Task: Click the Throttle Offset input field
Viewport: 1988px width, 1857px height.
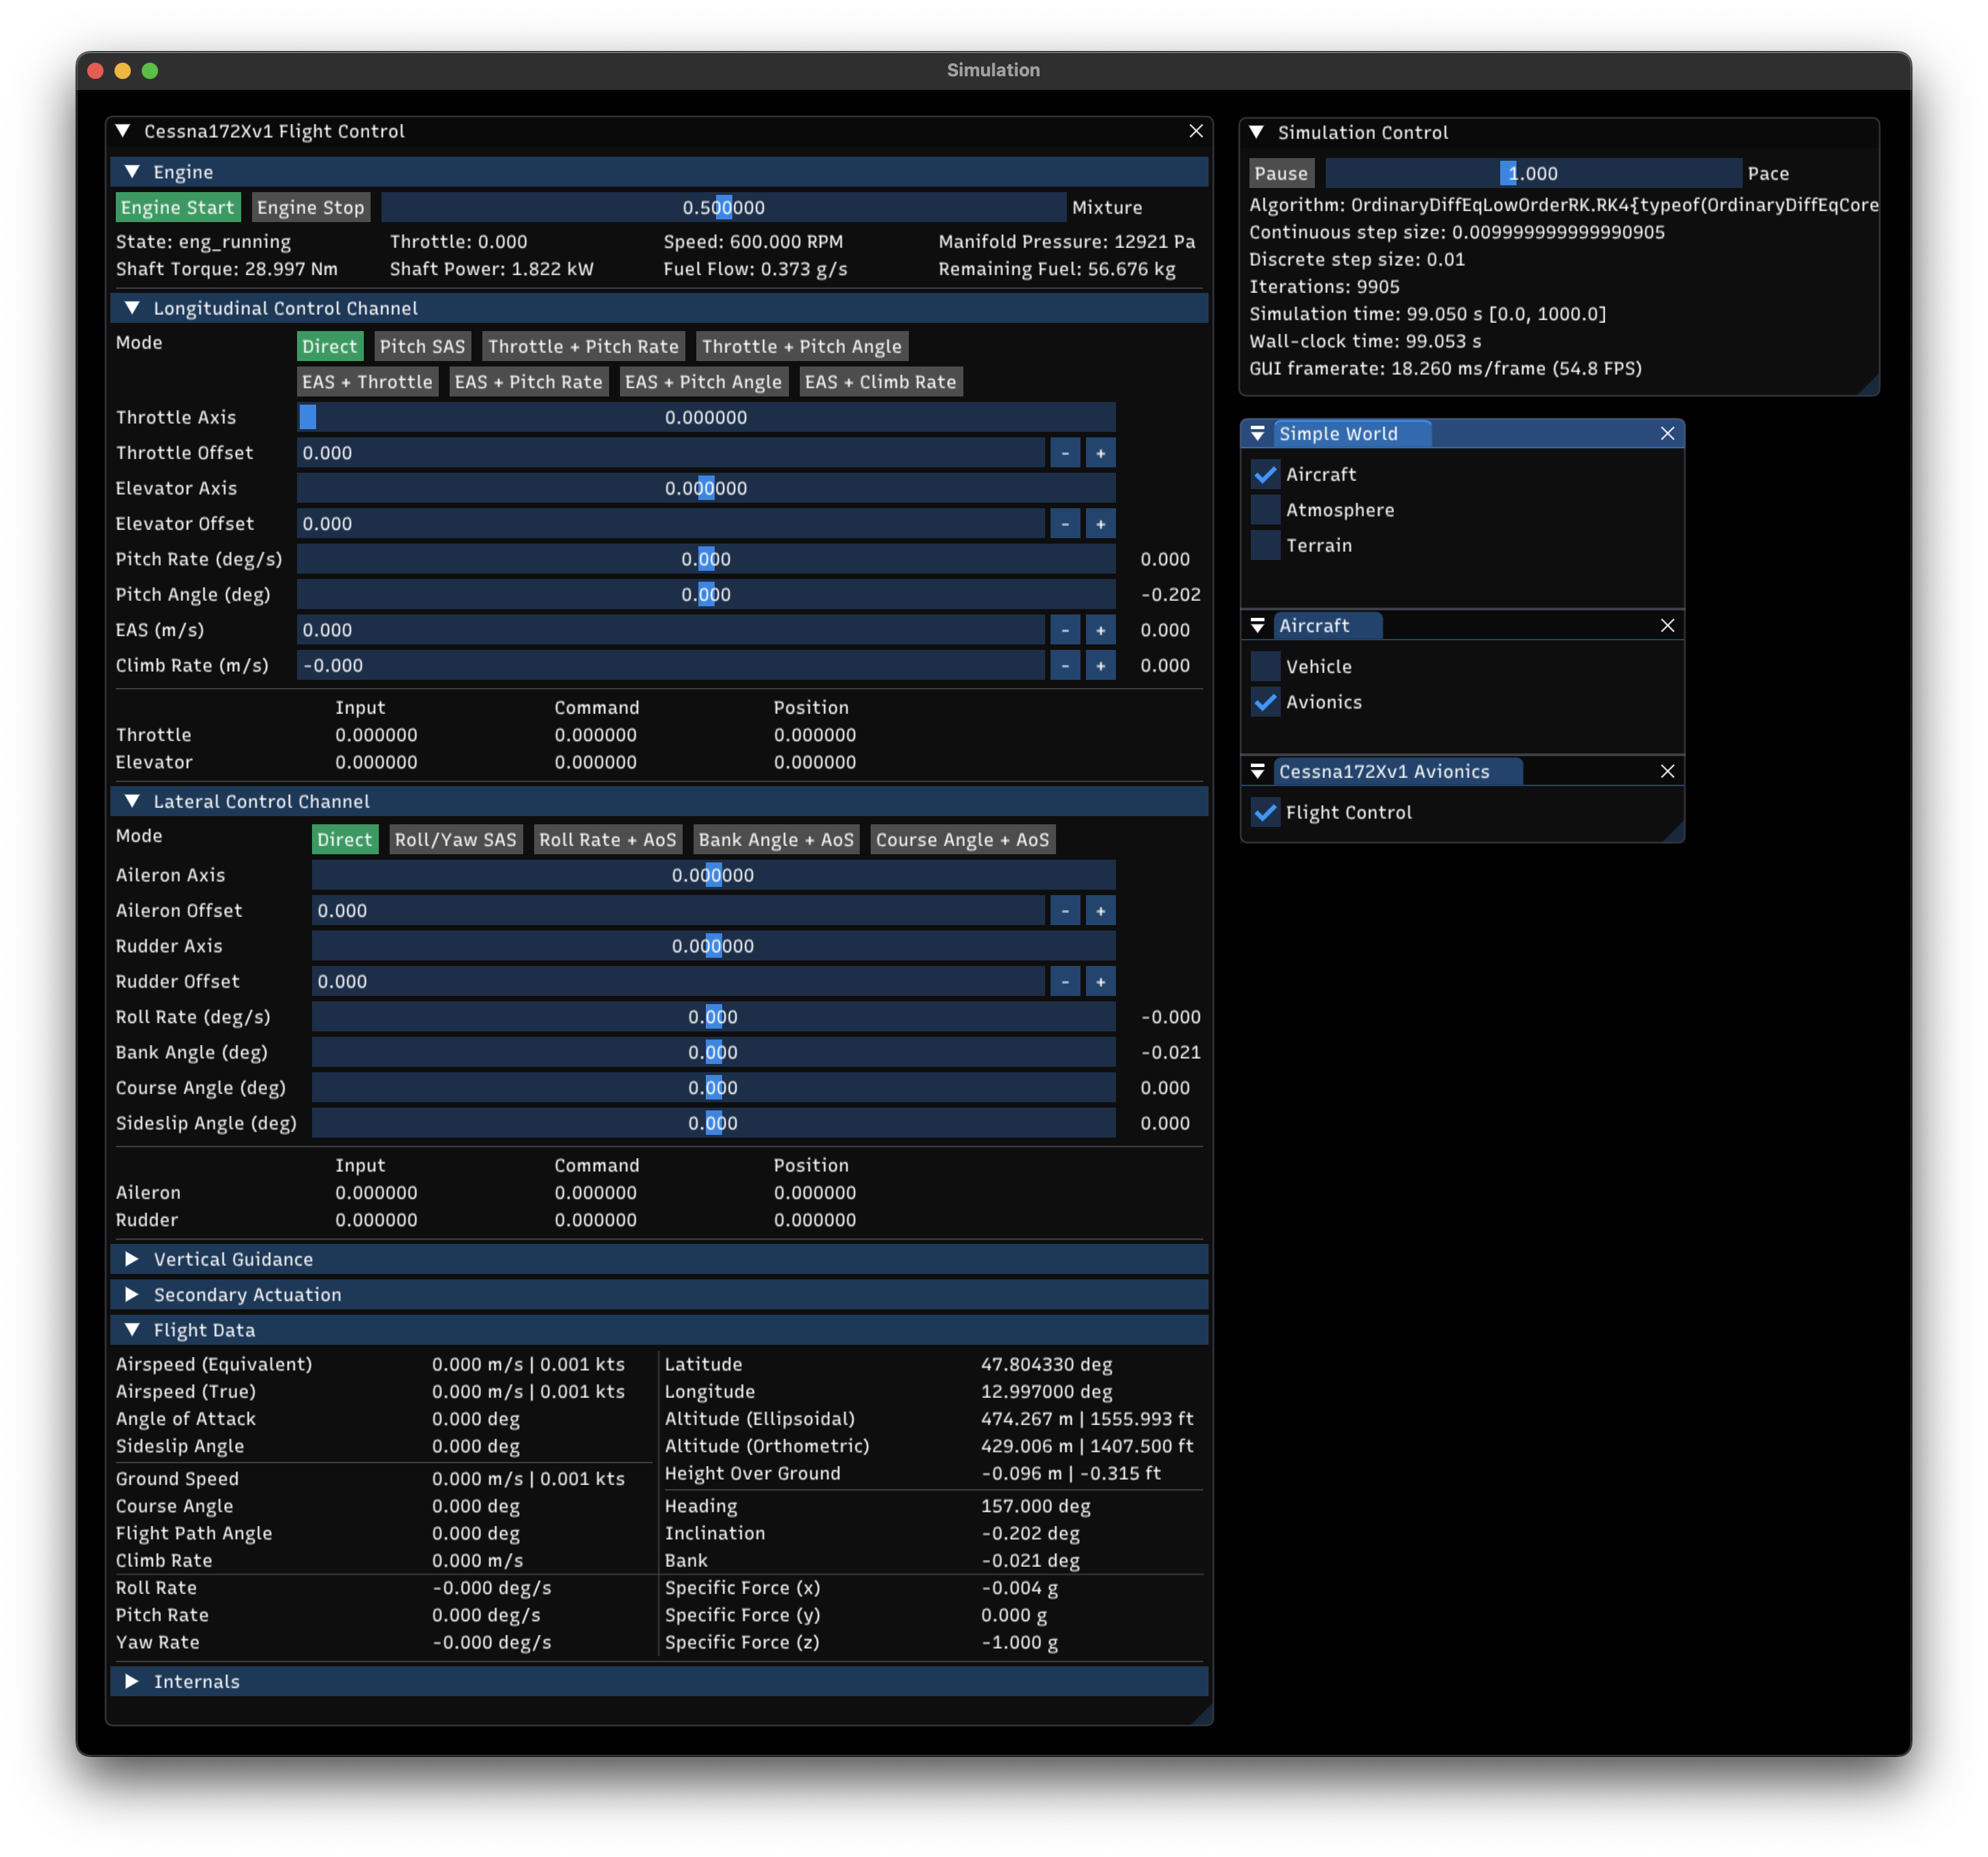Action: tap(671, 453)
